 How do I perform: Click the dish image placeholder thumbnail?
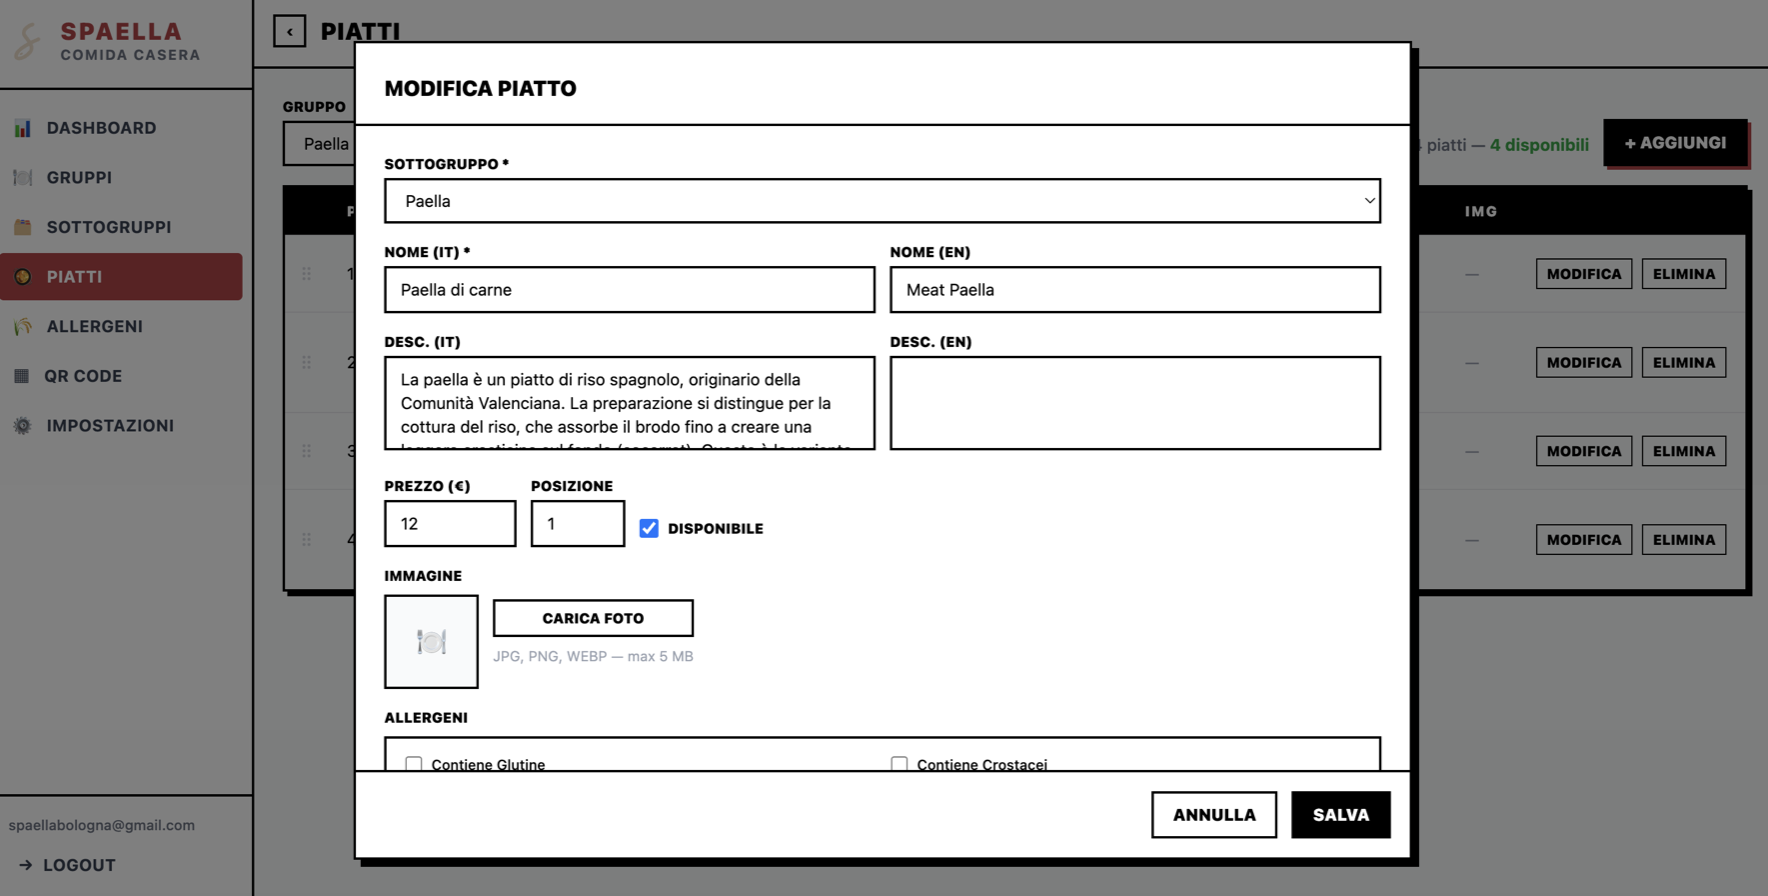(431, 642)
